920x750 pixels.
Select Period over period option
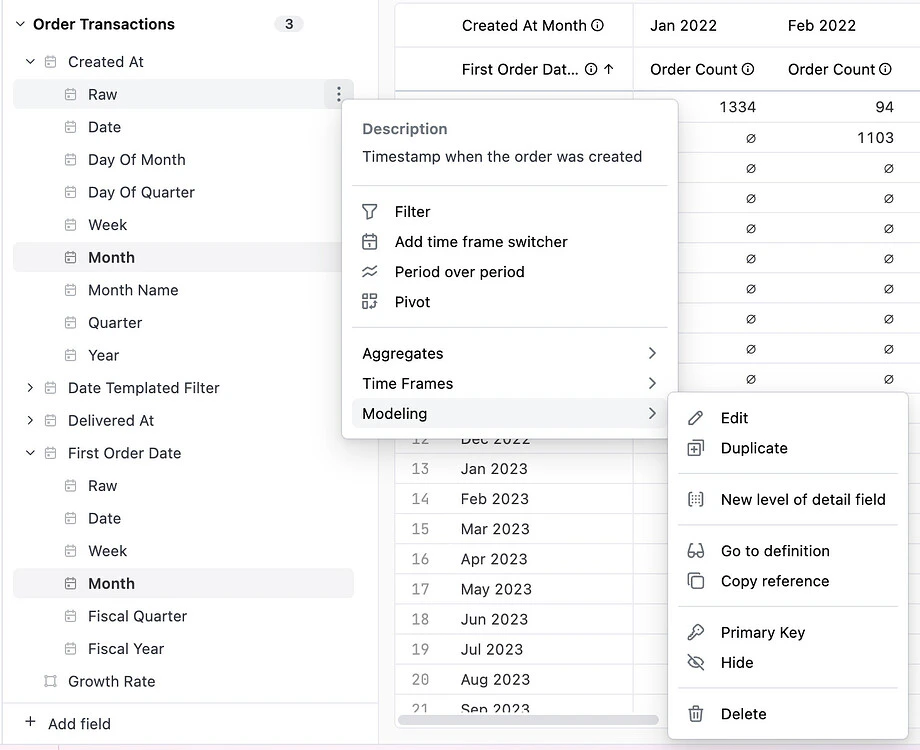coord(509,272)
